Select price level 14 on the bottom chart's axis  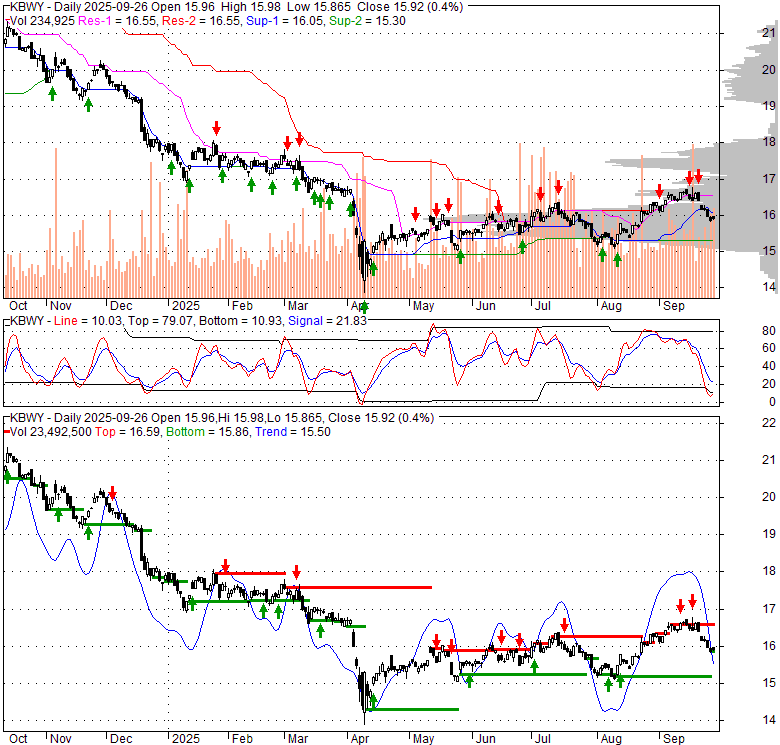click(769, 720)
